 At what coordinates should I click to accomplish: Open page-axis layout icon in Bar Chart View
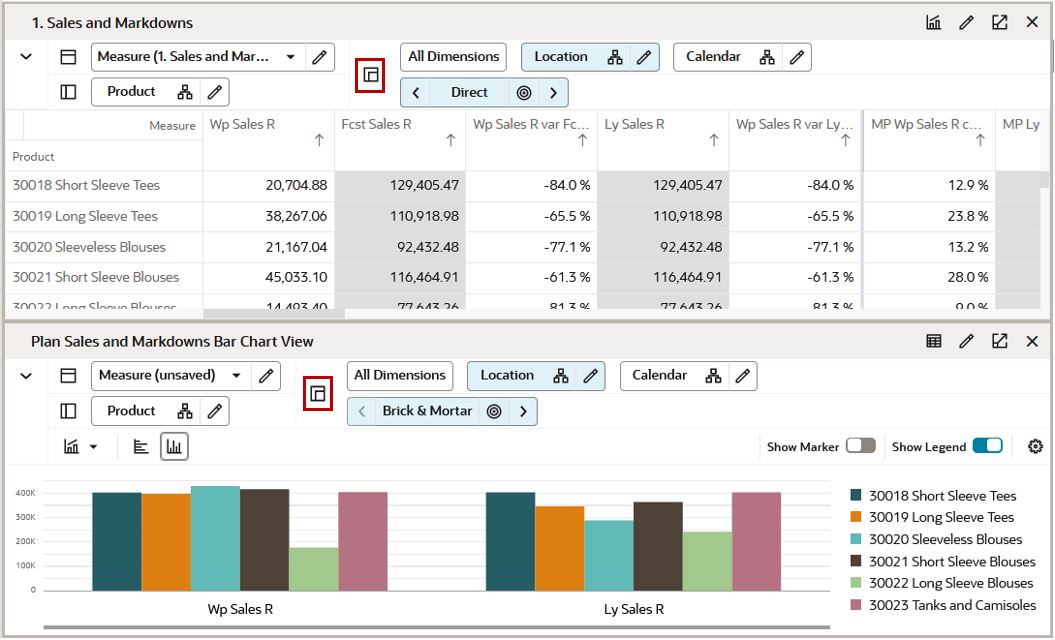pyautogui.click(x=318, y=393)
